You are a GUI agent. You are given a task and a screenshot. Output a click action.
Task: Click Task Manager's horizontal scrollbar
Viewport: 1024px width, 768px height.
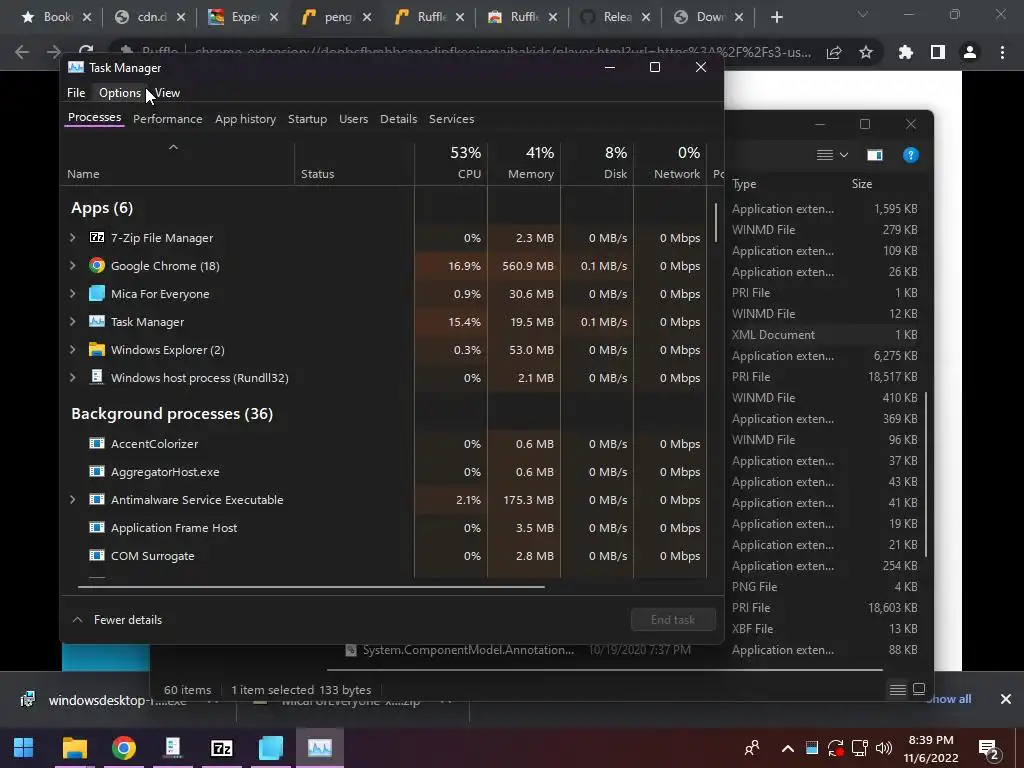click(311, 587)
